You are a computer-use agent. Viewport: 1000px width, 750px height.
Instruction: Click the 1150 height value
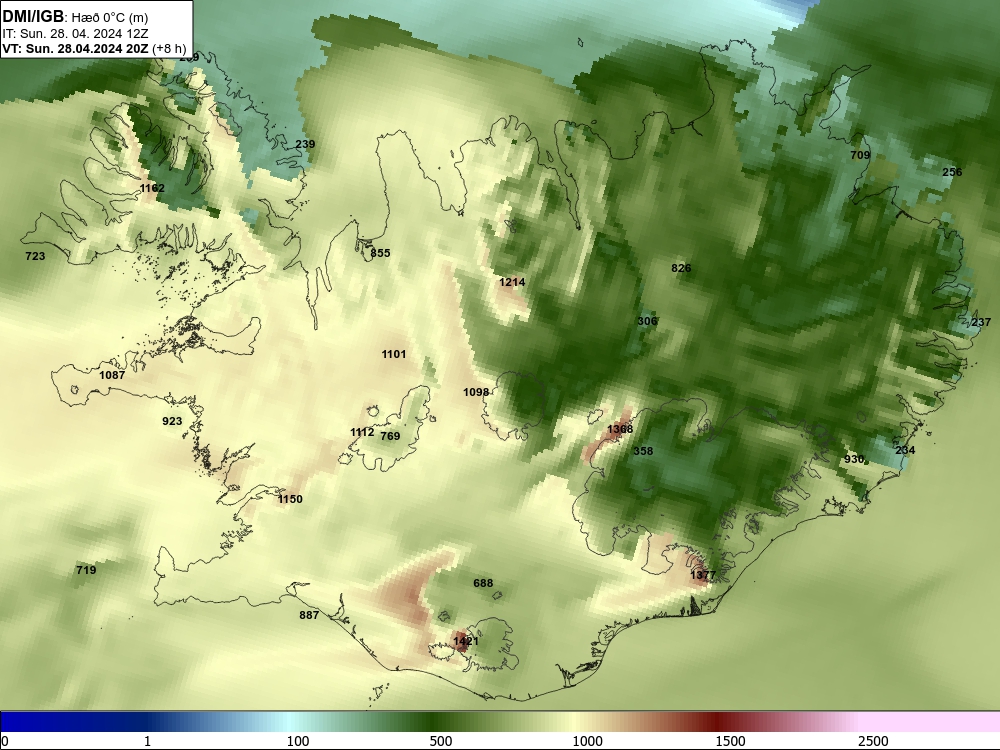(290, 499)
